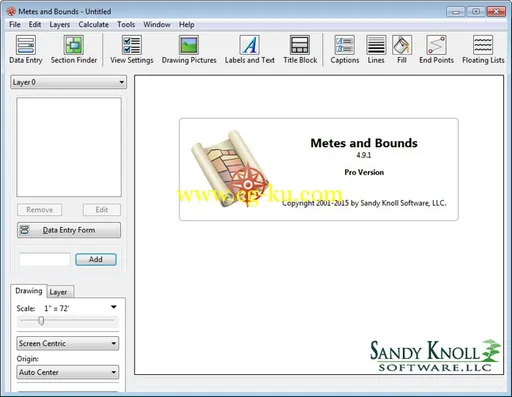Click the Metes and Bounds splash panel
Image resolution: width=512 pixels, height=397 pixels.
pyautogui.click(x=319, y=169)
